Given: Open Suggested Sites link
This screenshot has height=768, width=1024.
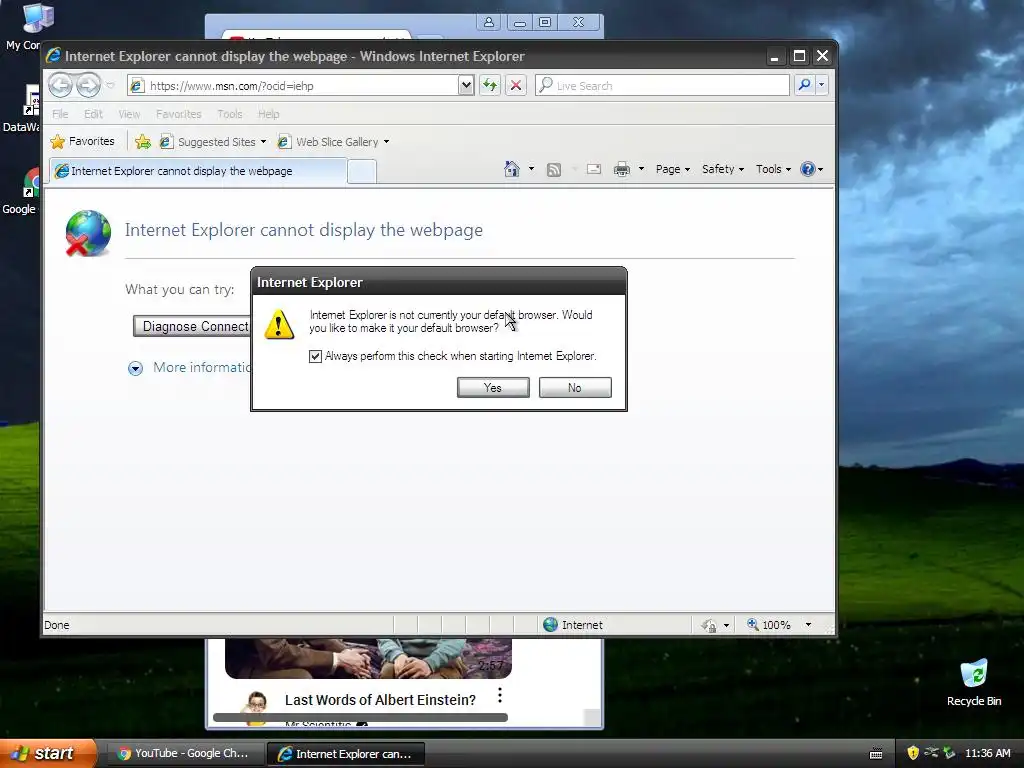Looking at the screenshot, I should tap(208, 142).
